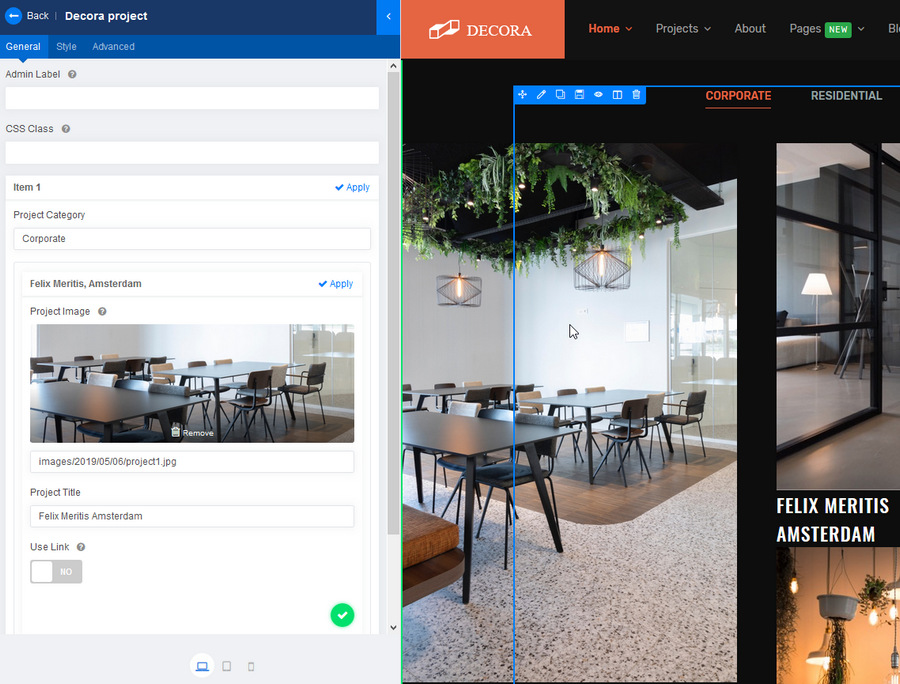Image resolution: width=900 pixels, height=684 pixels.
Task: Open the Advanced tab
Action: [113, 46]
